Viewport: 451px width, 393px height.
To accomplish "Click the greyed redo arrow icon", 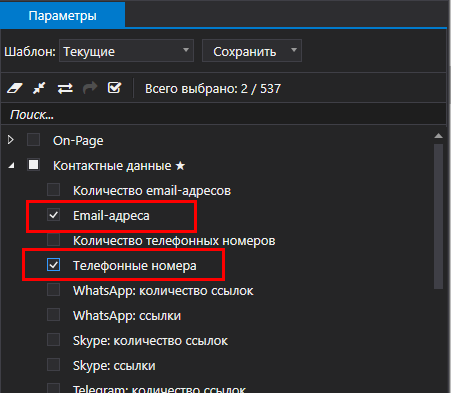I will coord(90,88).
